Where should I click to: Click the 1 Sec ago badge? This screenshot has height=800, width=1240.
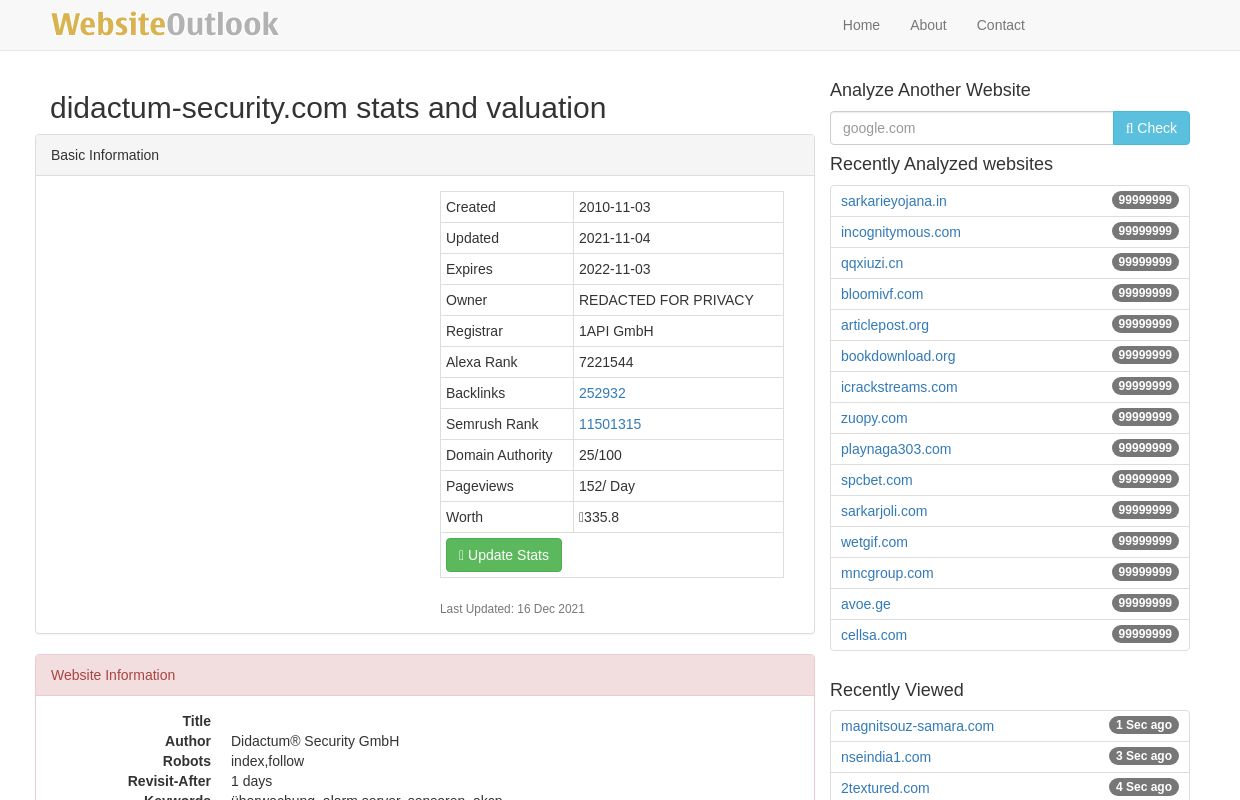click(x=1144, y=725)
